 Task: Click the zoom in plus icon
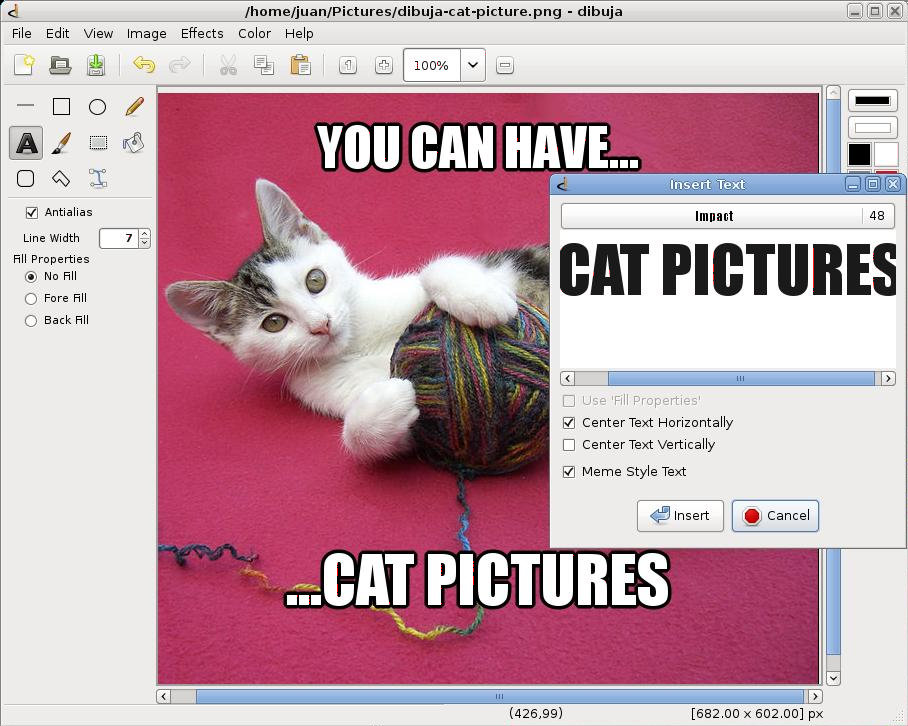pyautogui.click(x=384, y=65)
